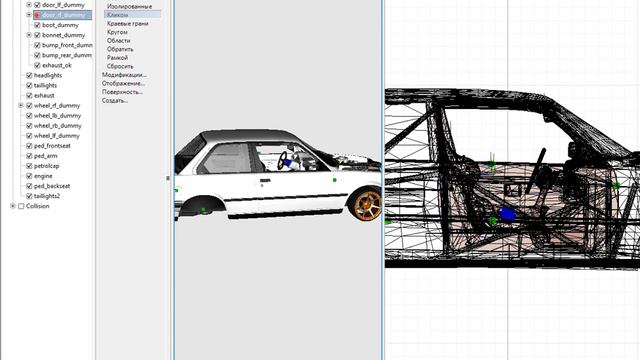Screen dimensions: 640x360
Task: Open the Поверхность... submenu
Action: coord(122,92)
